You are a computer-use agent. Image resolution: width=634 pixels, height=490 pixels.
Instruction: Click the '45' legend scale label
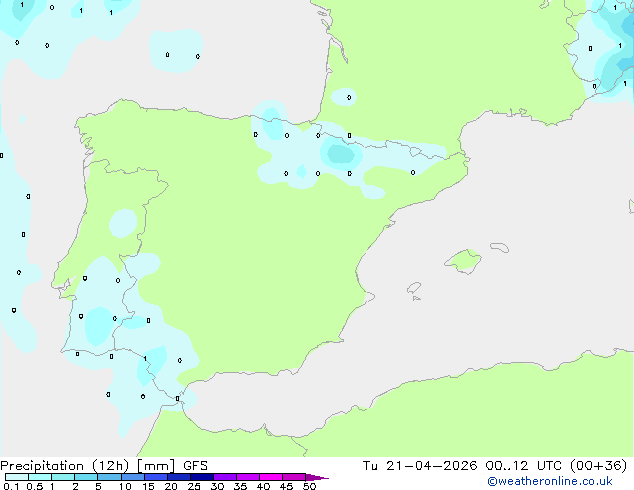click(x=286, y=486)
